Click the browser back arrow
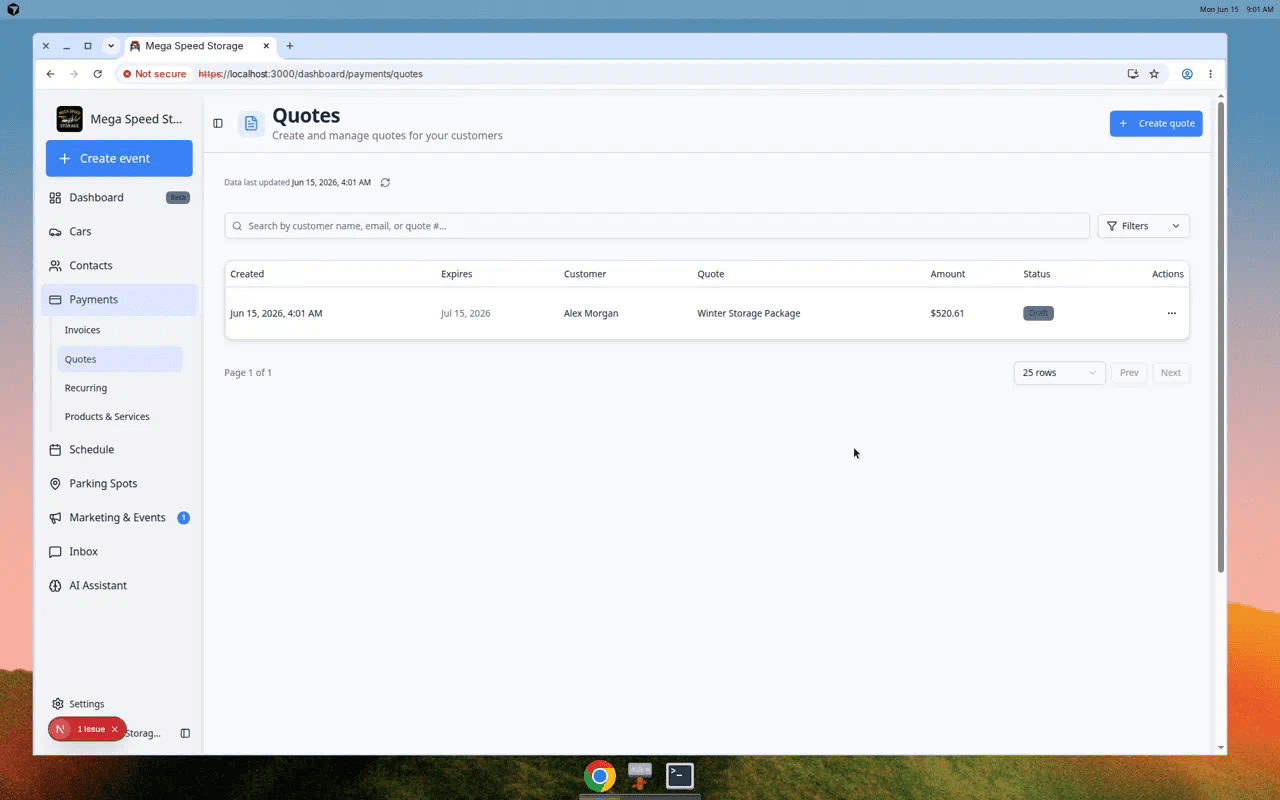Image resolution: width=1280 pixels, height=800 pixels. click(x=50, y=74)
